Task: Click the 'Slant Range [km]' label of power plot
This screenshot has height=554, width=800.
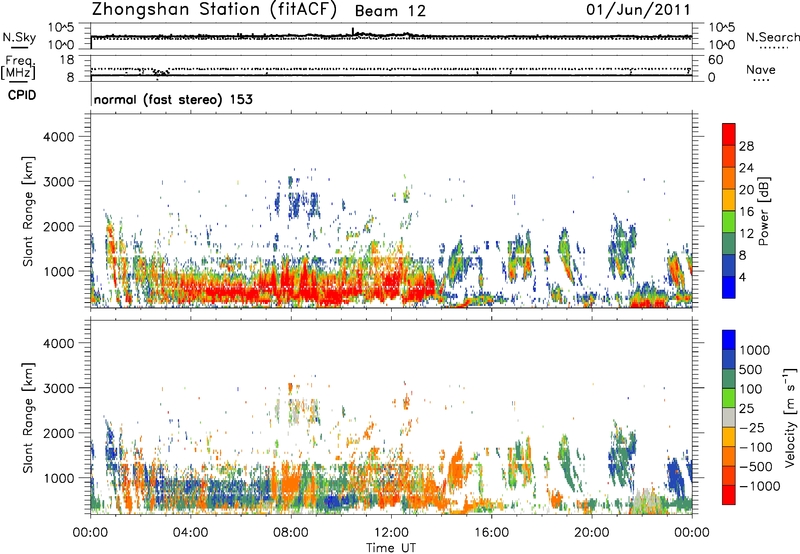Action: 28,211
